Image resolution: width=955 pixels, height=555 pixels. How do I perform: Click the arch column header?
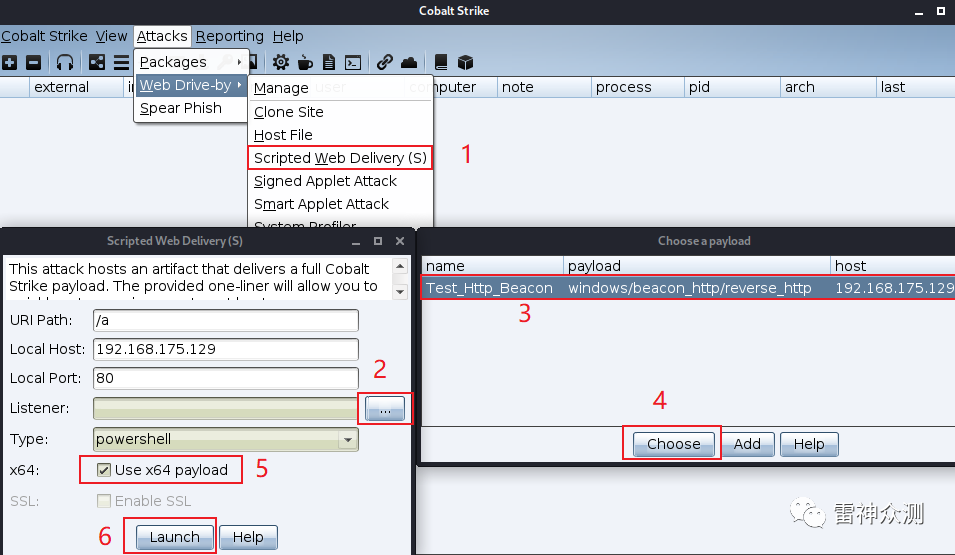click(x=829, y=87)
